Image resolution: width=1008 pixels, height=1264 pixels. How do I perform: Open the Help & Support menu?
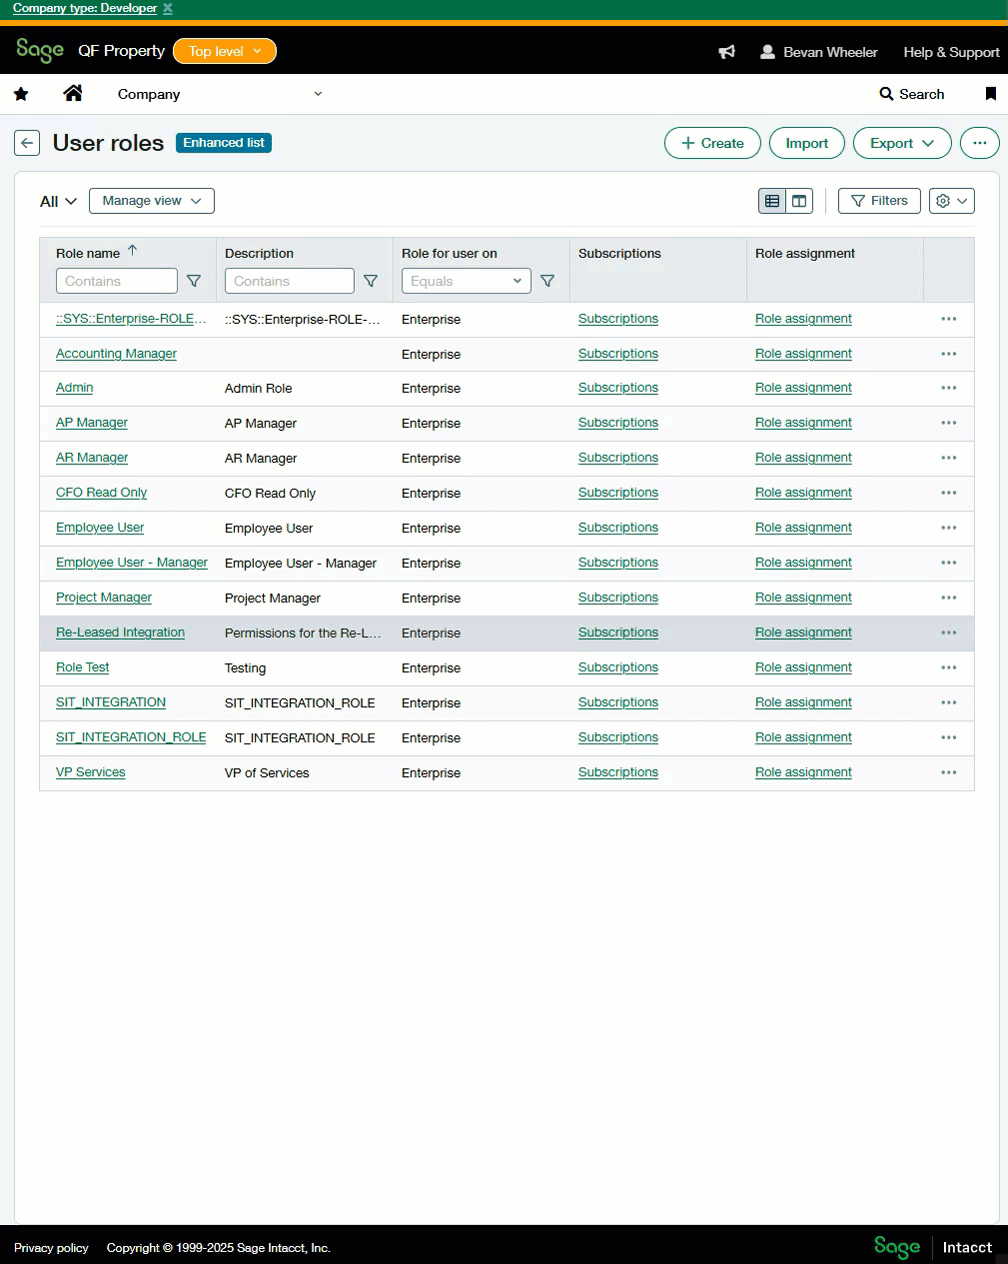950,52
